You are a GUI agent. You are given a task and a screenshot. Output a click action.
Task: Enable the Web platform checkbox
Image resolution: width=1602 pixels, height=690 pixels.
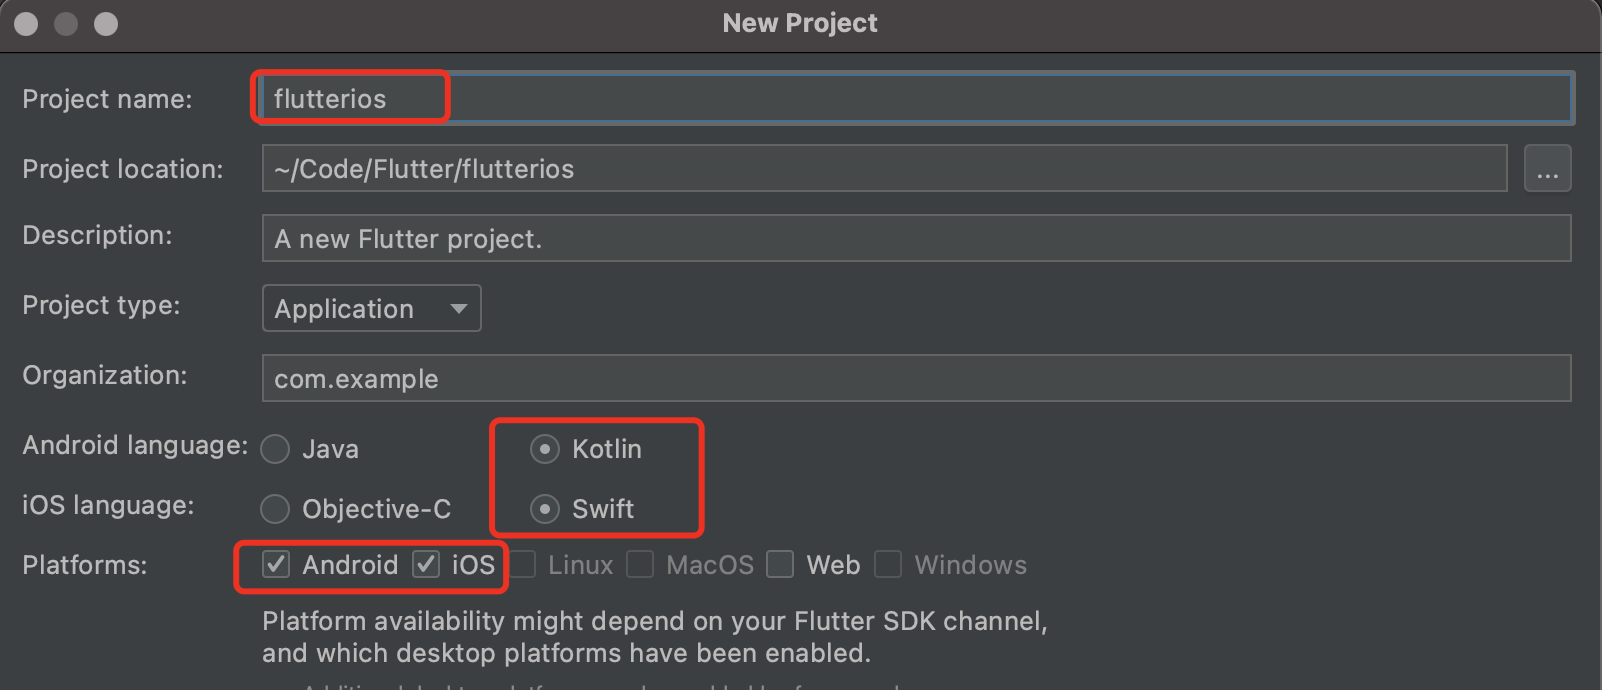pos(780,564)
